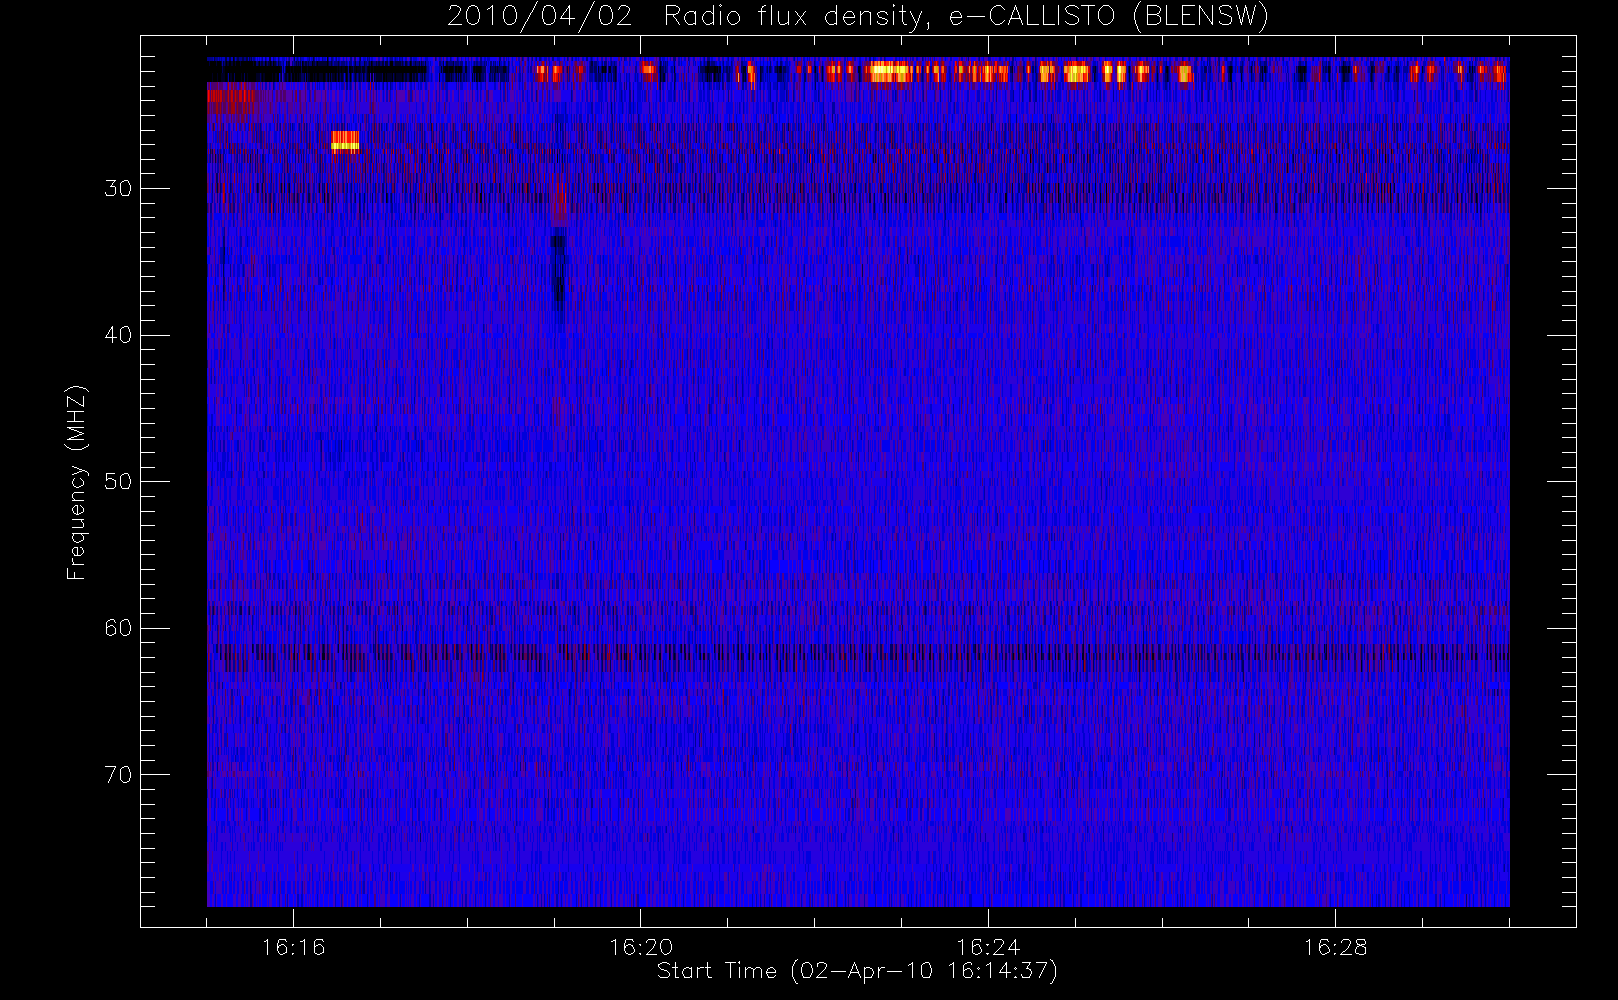Click the 40 MHz frequency tick label

click(x=118, y=335)
